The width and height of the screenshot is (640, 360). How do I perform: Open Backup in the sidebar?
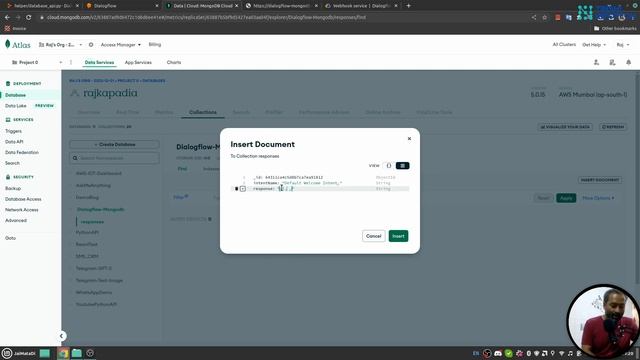tap(13, 188)
